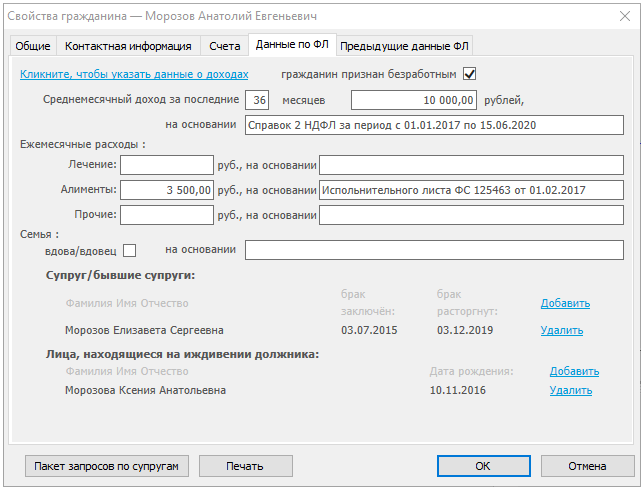
Task: Click the Прочие expenses amount field
Action: tap(167, 214)
